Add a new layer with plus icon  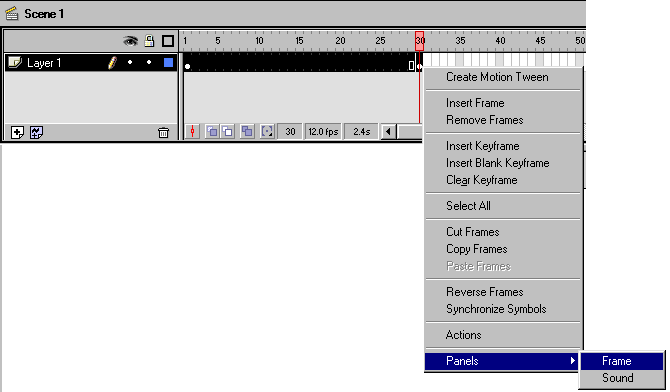(x=17, y=133)
